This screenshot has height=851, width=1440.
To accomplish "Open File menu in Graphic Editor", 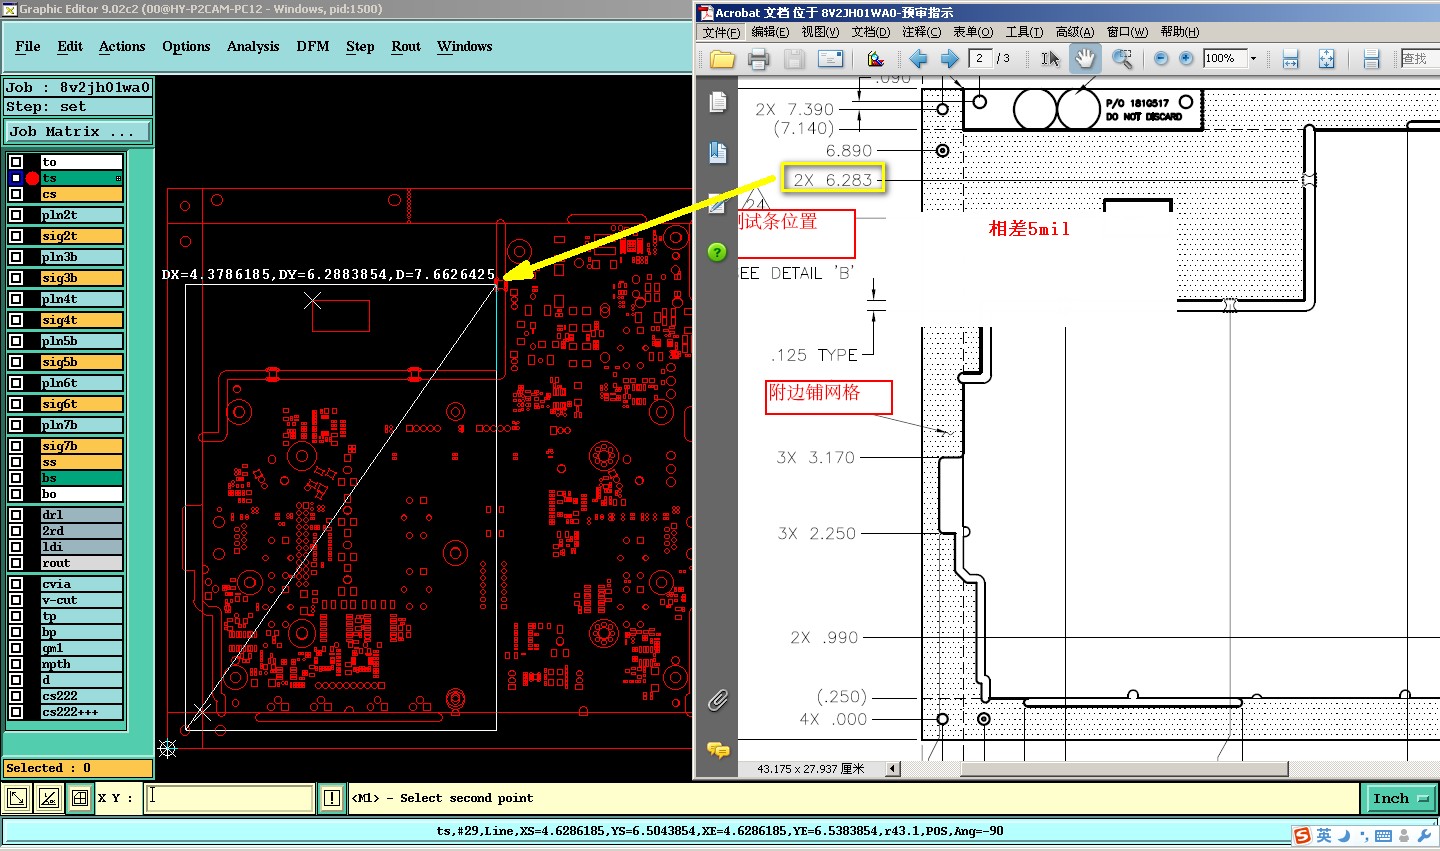I will click(28, 46).
